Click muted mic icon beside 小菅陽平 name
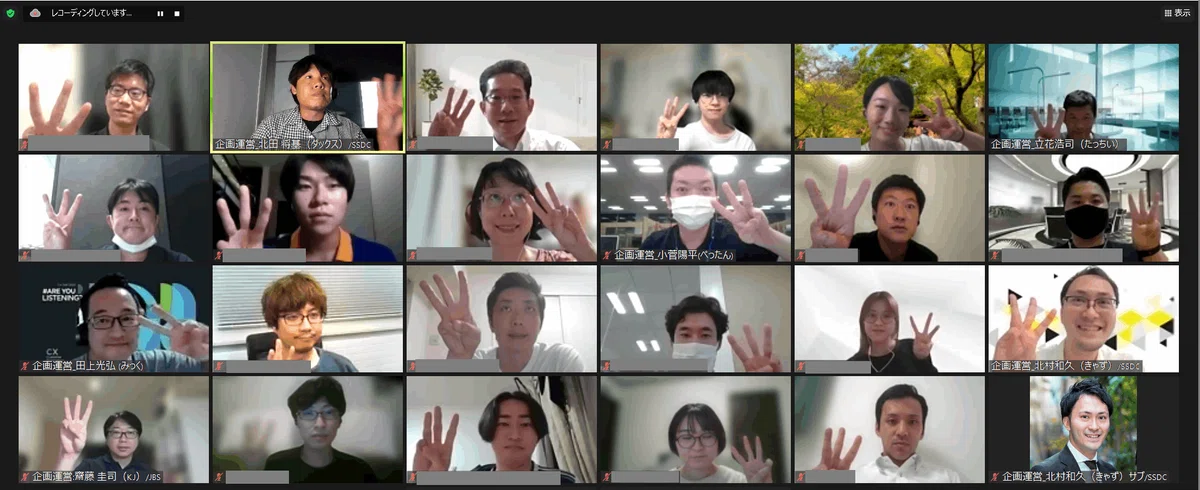Screen dimensions: 1200x490 pyautogui.click(x=607, y=255)
